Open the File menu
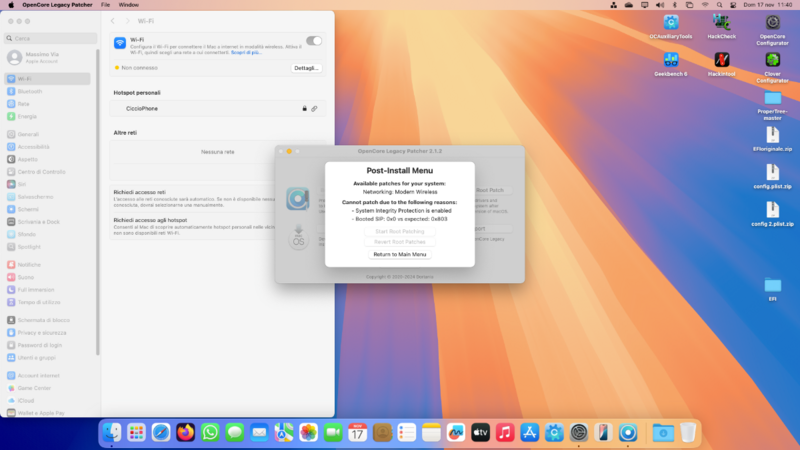The height and width of the screenshot is (450, 800). 105,5
